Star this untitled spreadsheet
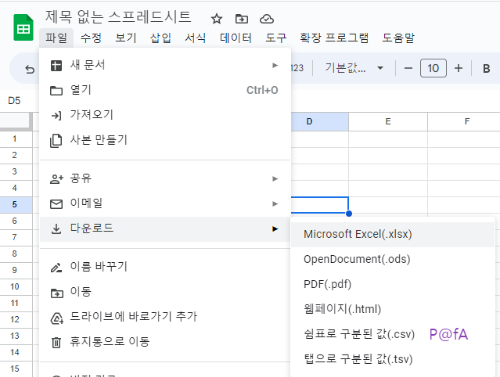Viewport: 500px width, 377px height. coord(217,19)
